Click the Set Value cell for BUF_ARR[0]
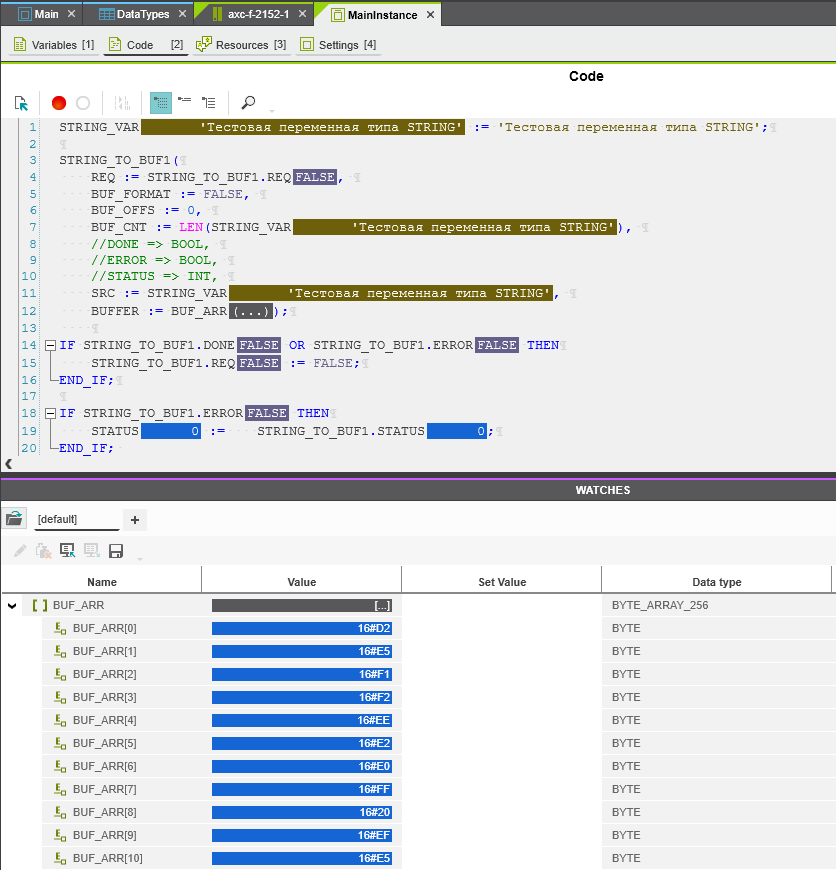 [x=501, y=628]
